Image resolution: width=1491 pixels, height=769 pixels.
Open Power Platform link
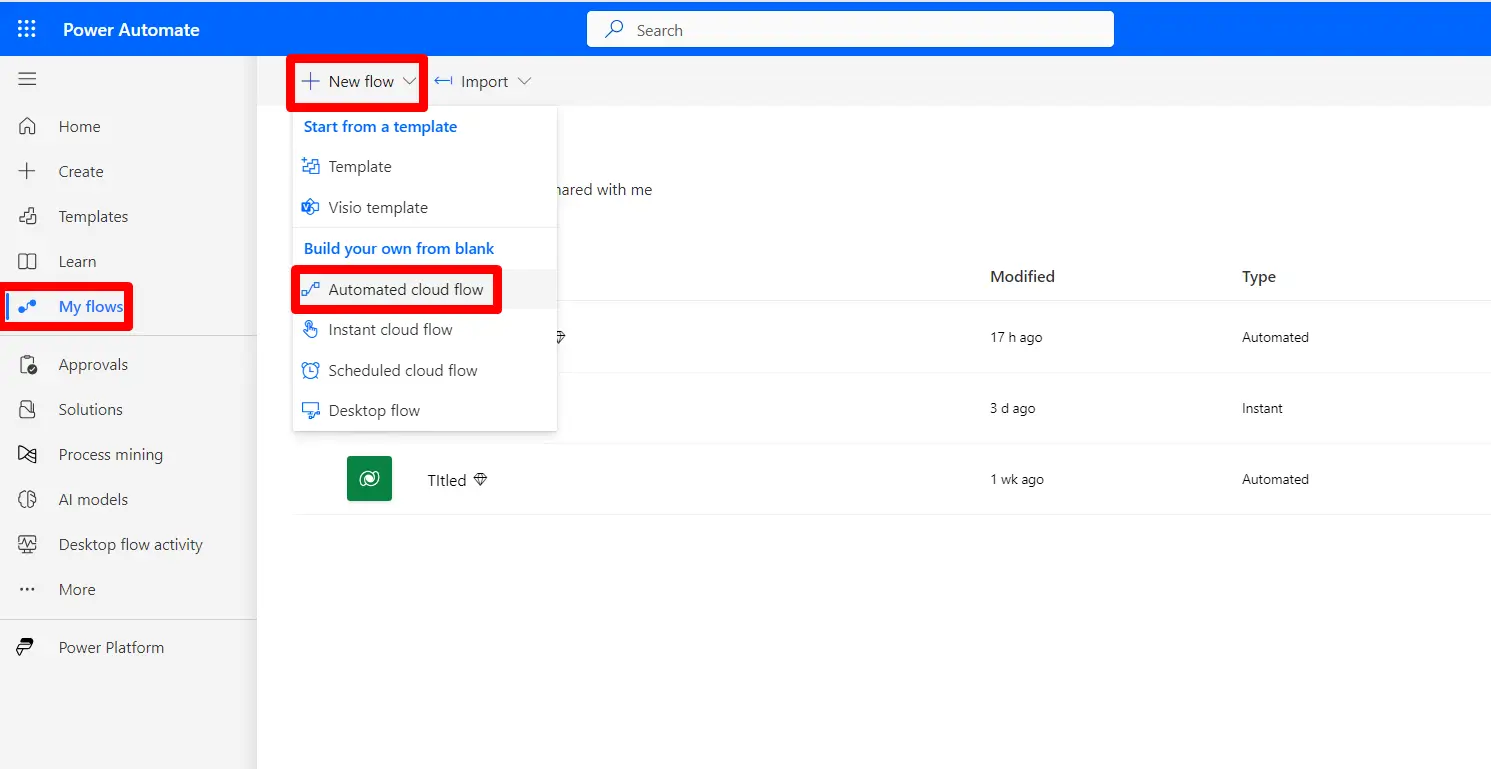tap(111, 647)
